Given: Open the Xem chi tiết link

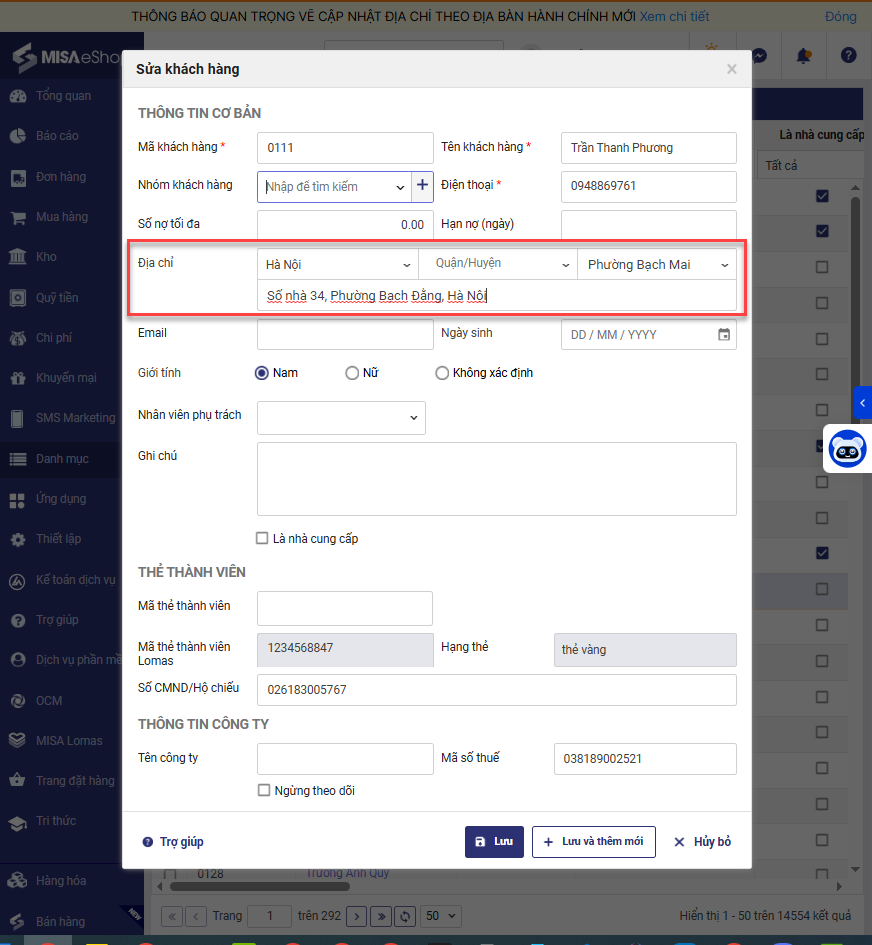Looking at the screenshot, I should (674, 16).
